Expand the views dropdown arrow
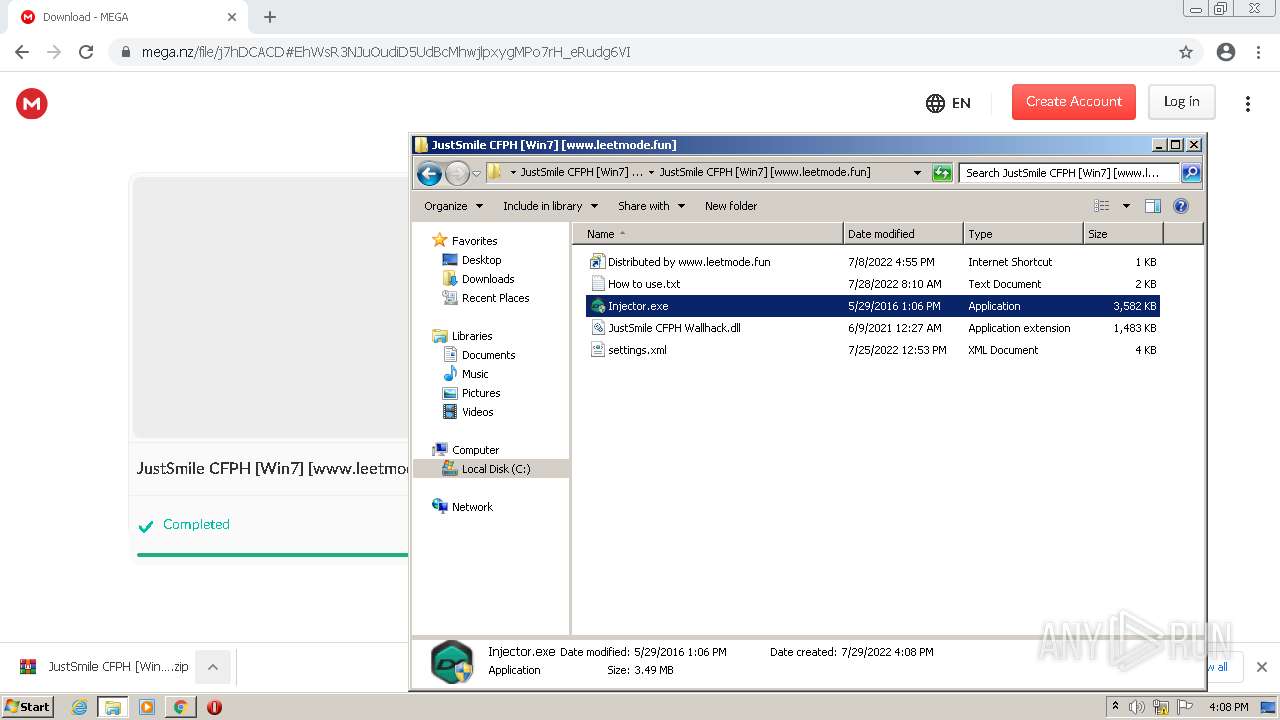 pyautogui.click(x=1125, y=206)
